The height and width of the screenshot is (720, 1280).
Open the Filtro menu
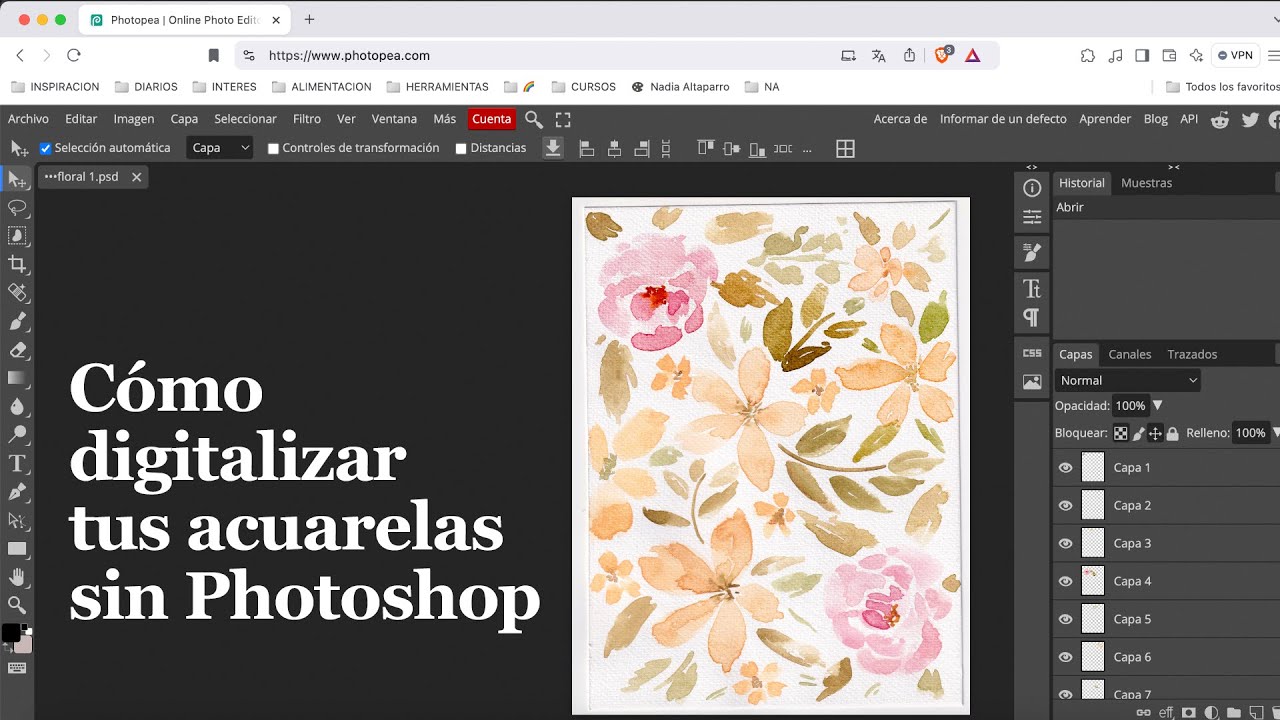(307, 119)
